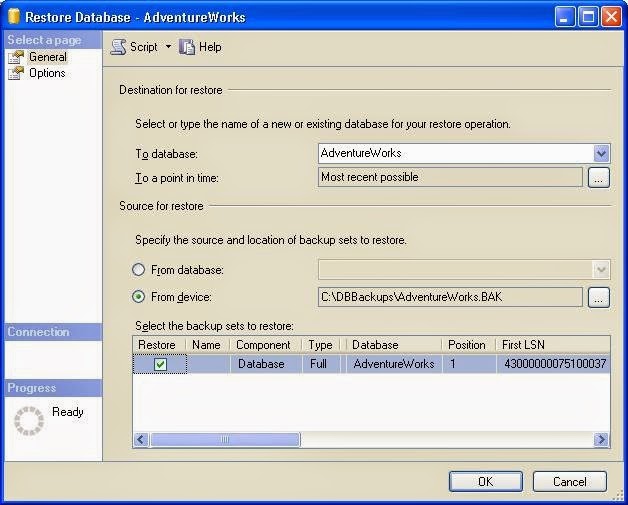Select the From device radio button

(x=139, y=297)
